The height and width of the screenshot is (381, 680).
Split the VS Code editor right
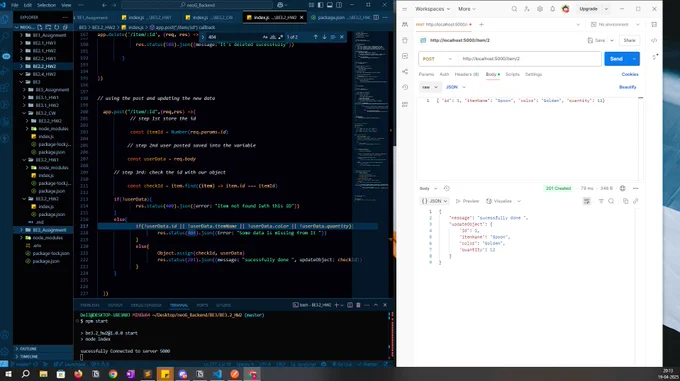376,17
